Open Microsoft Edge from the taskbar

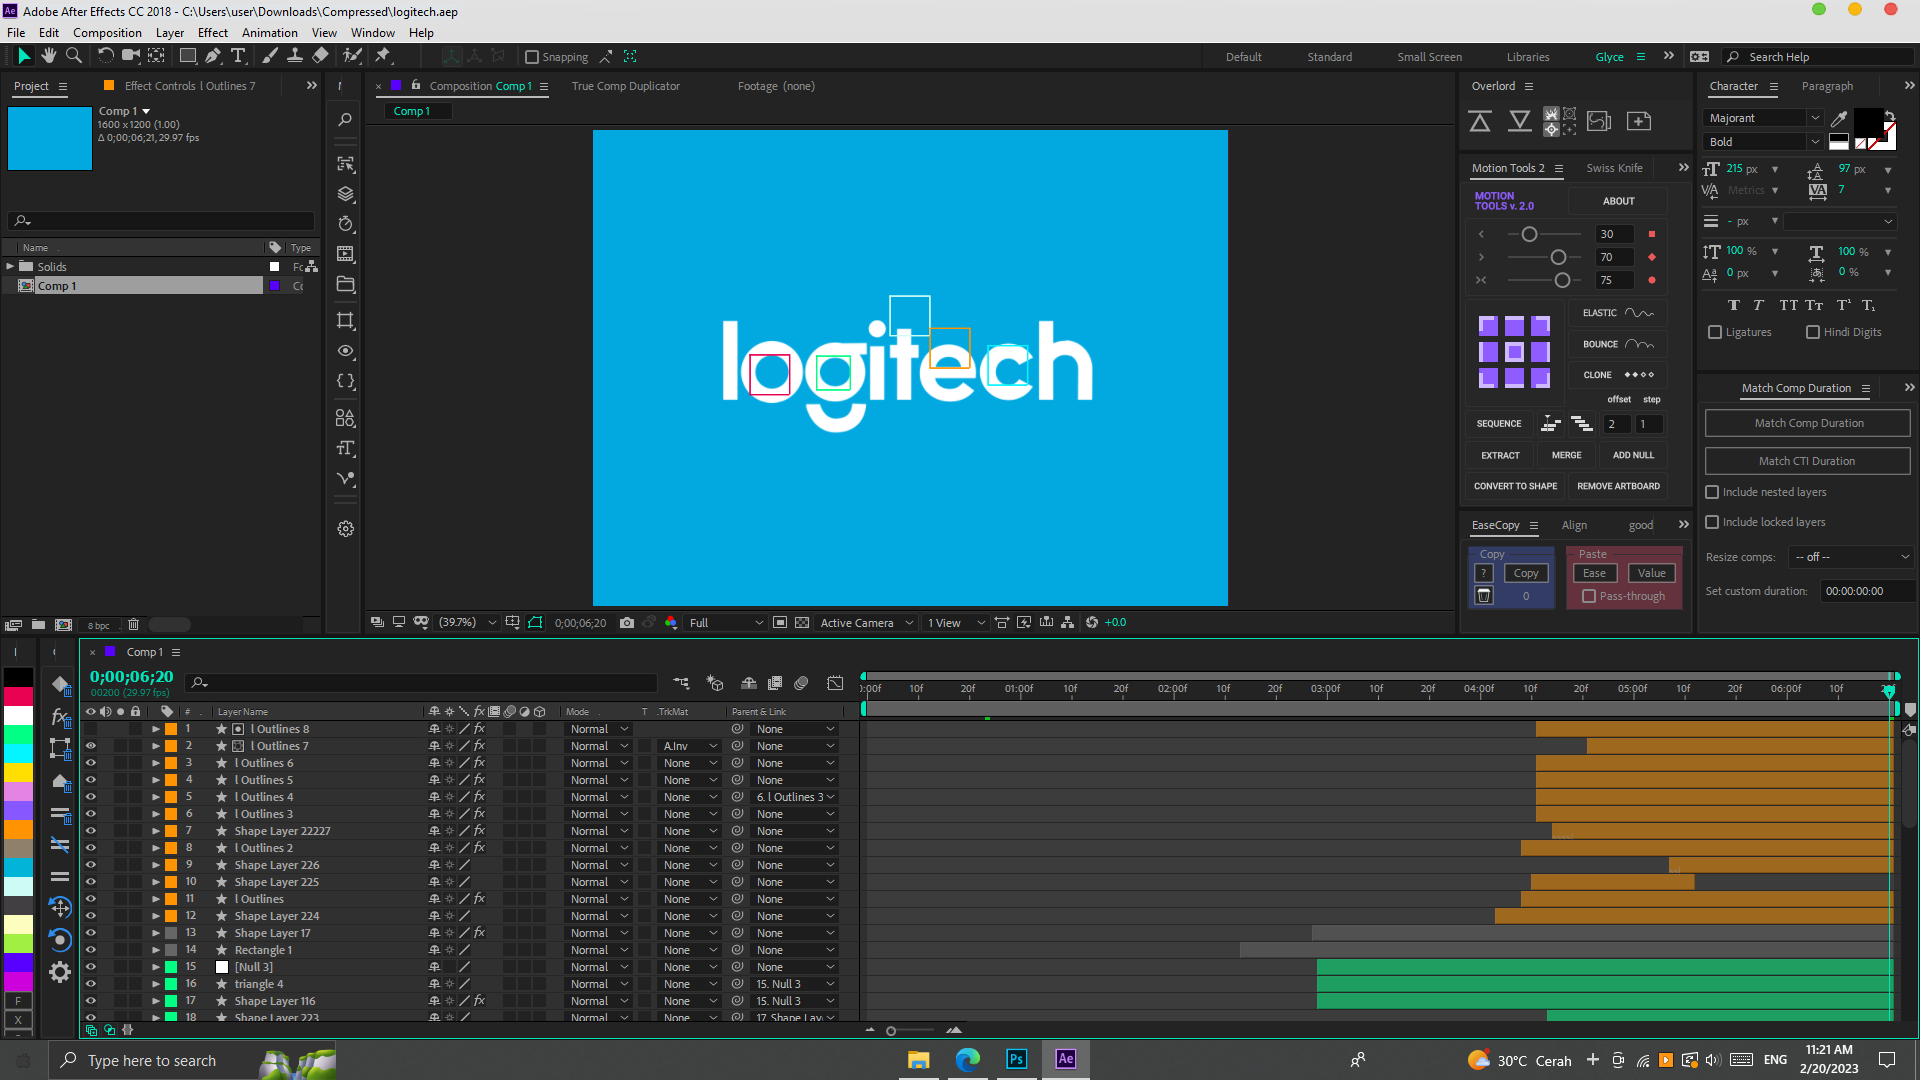coord(968,1059)
